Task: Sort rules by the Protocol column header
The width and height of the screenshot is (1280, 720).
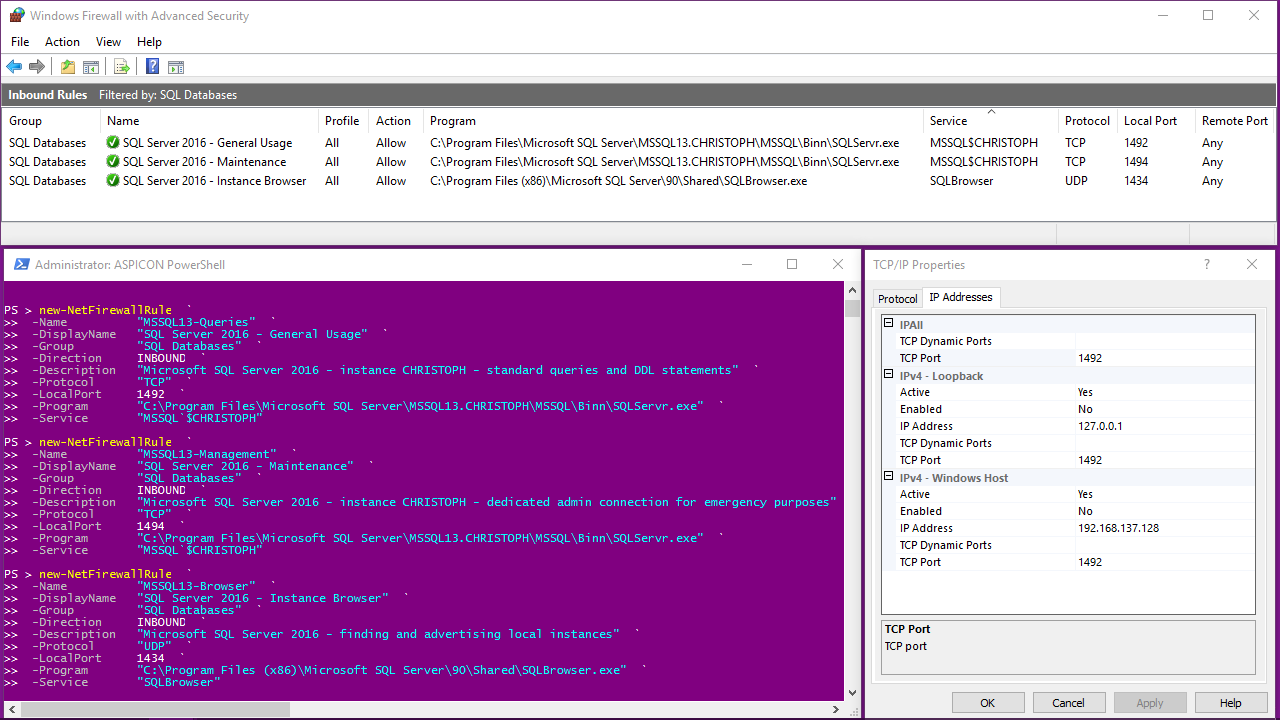Action: [x=1088, y=121]
